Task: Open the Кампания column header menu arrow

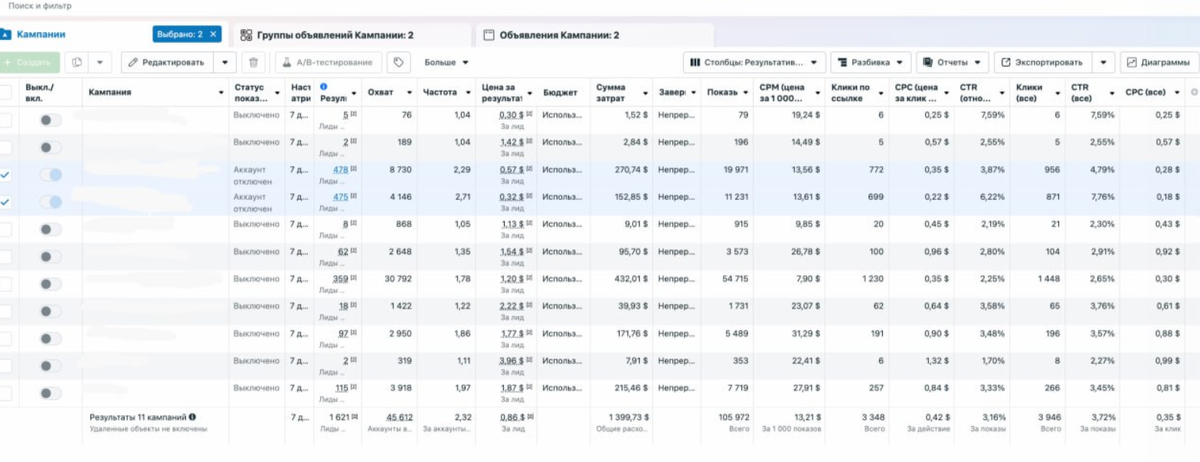Action: [x=222, y=92]
